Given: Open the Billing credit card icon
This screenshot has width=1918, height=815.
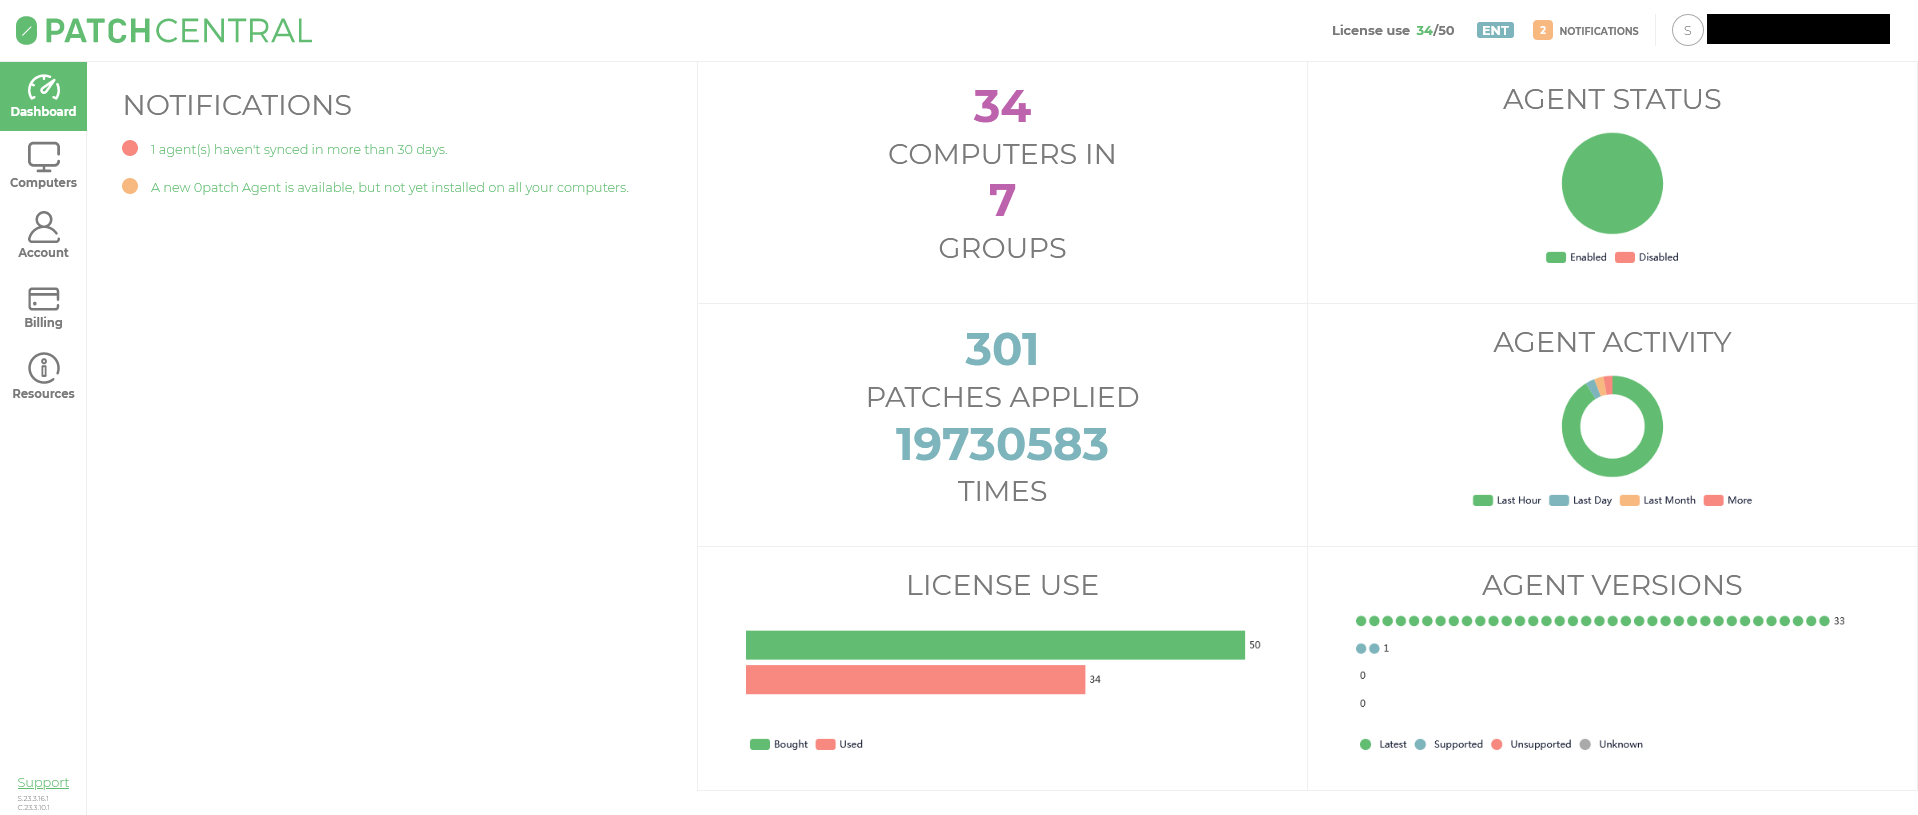Looking at the screenshot, I should point(43,298).
